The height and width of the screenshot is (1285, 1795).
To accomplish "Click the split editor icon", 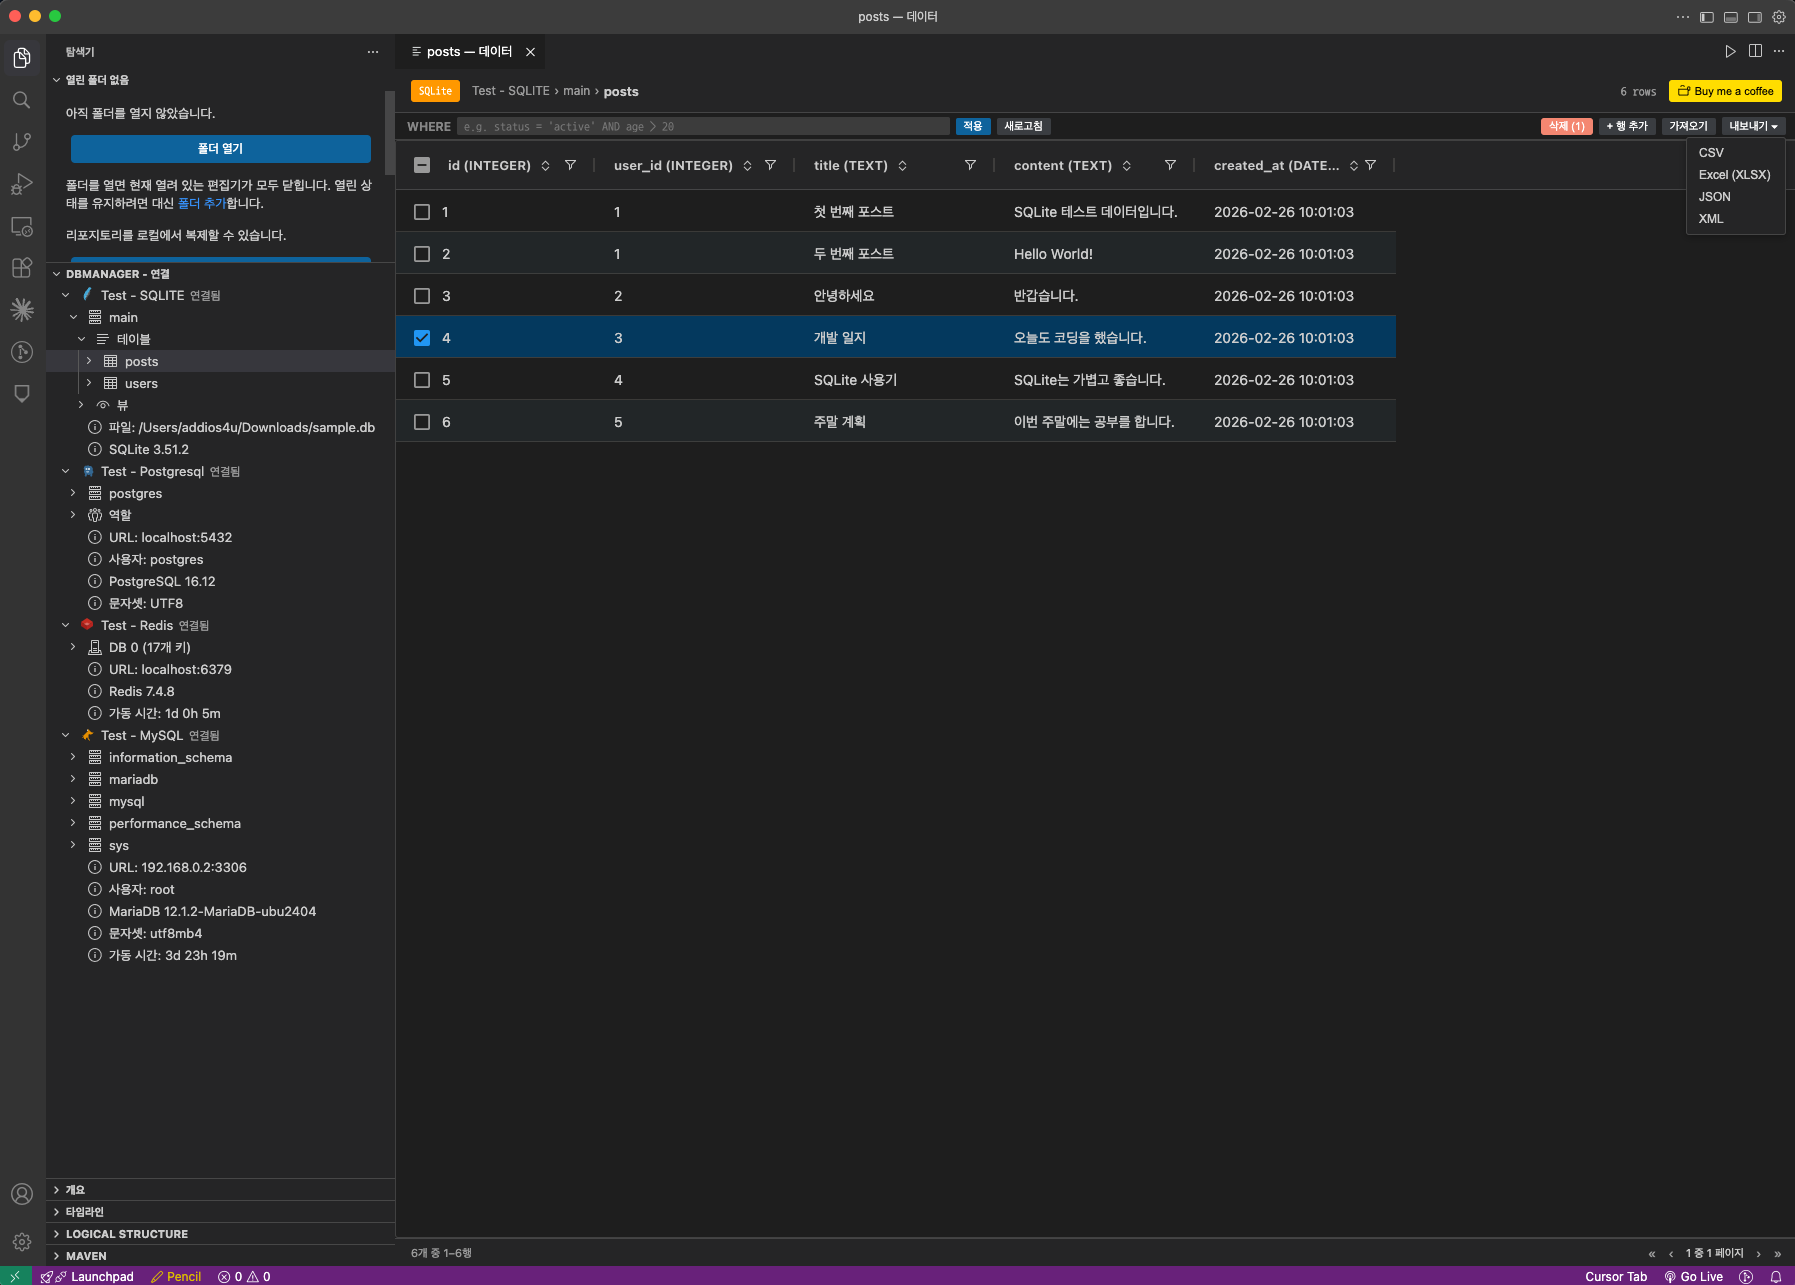I will 1754,51.
